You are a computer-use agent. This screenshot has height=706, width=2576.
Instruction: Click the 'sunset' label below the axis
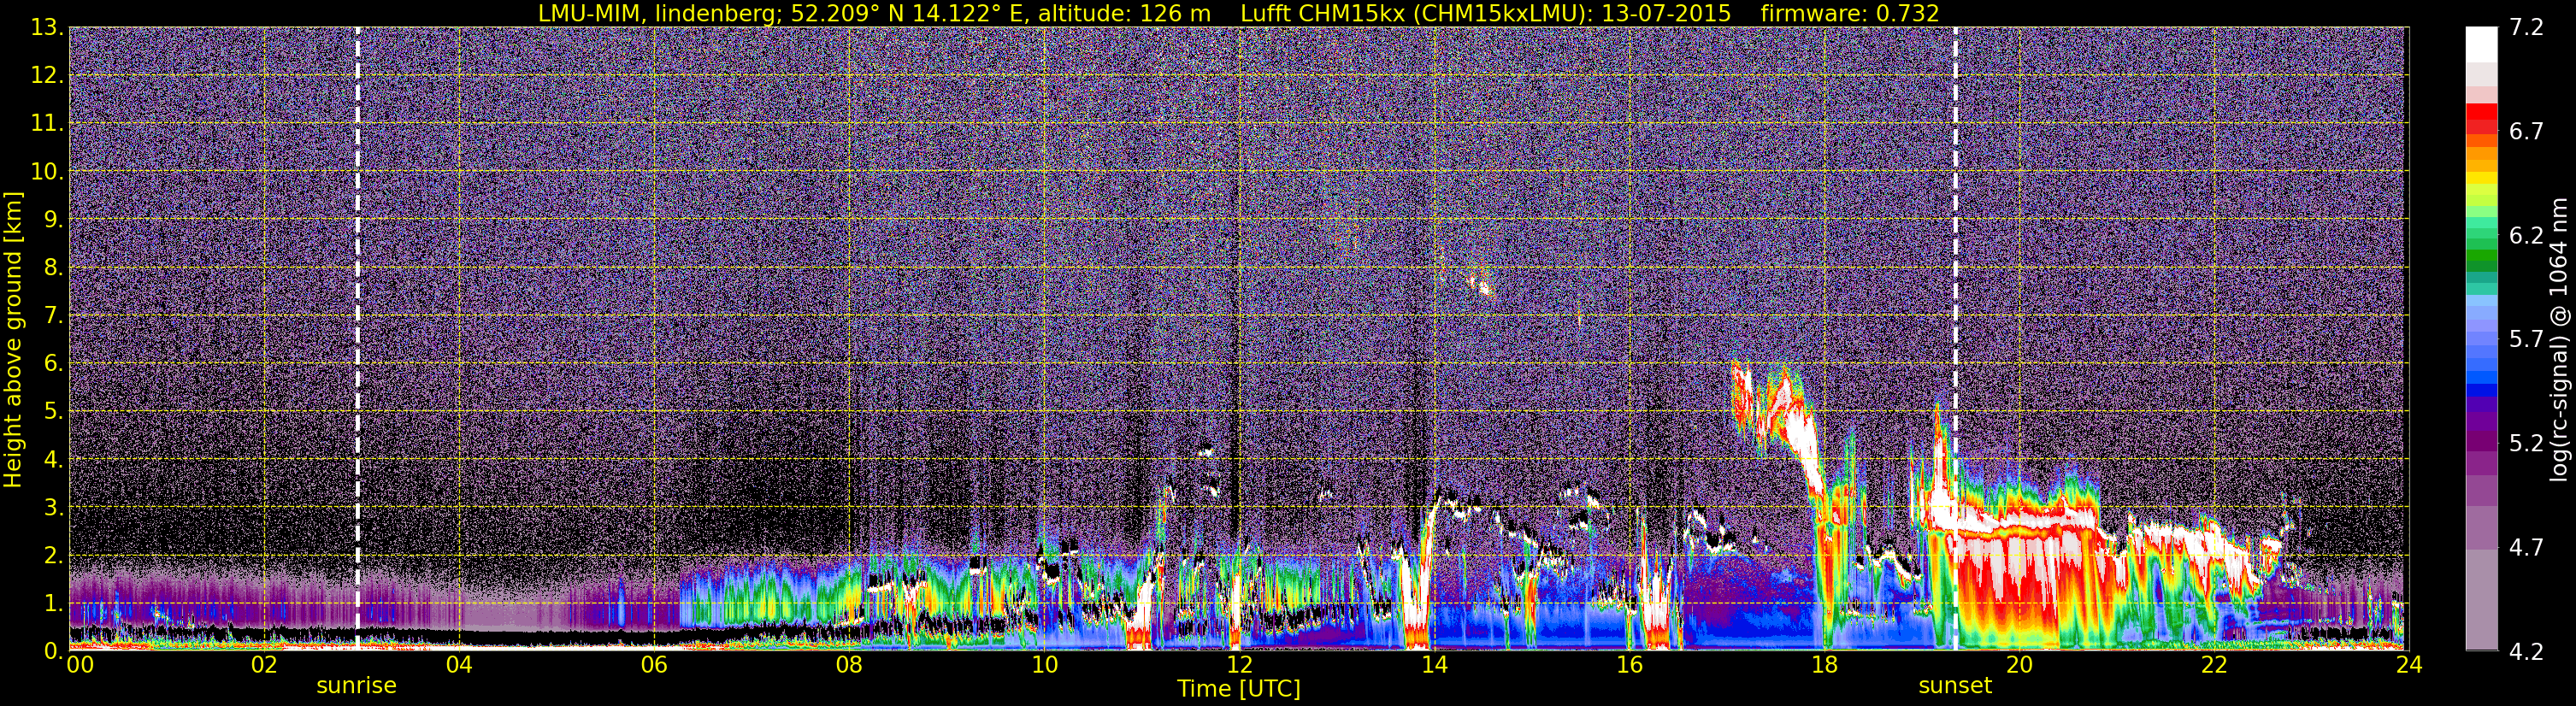(x=1955, y=686)
